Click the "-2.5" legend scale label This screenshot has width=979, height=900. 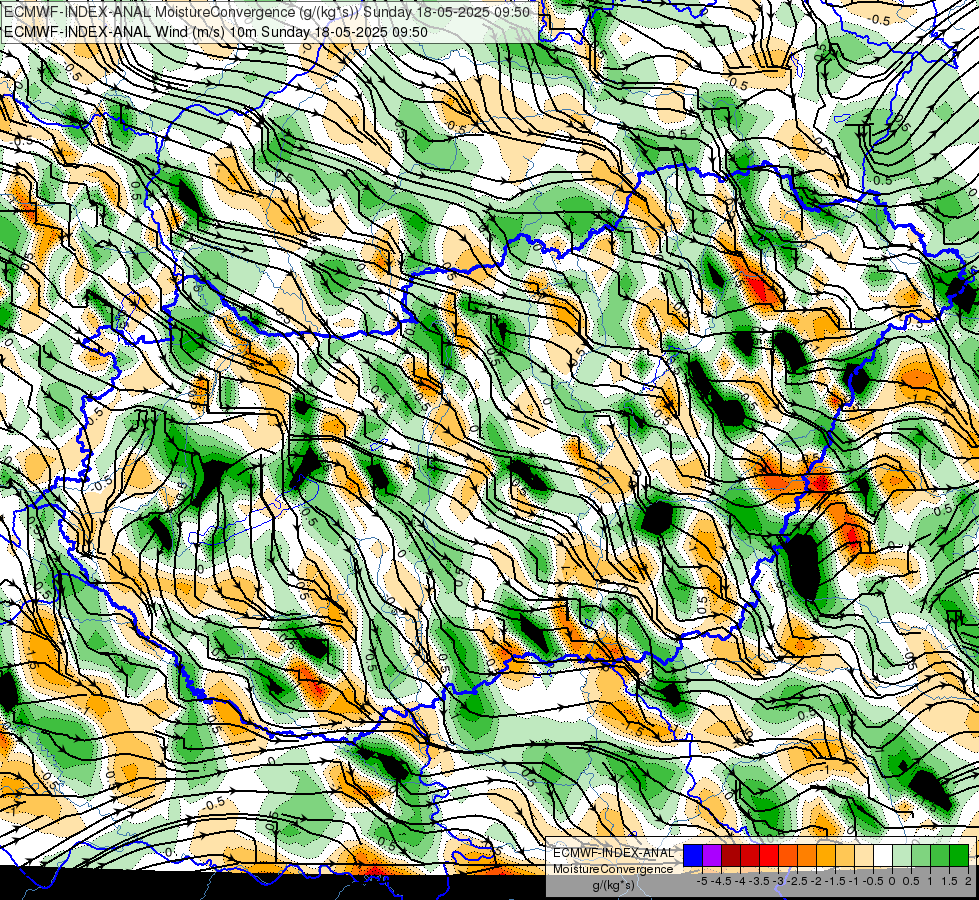pos(799,881)
